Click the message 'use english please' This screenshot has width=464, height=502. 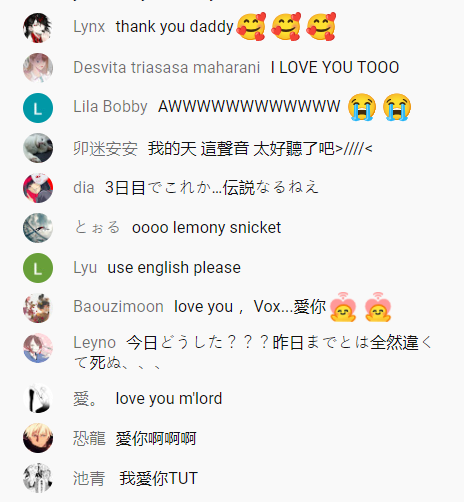[x=174, y=268]
